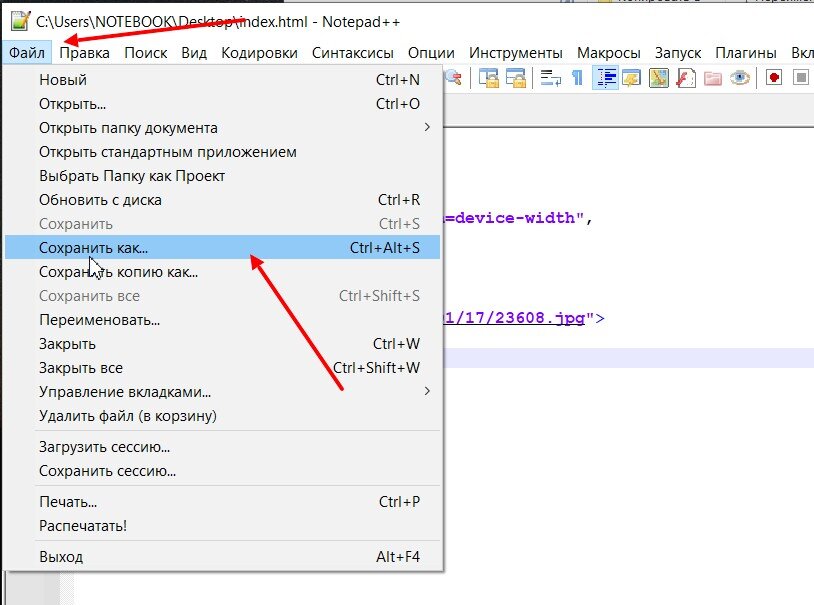Open the Макросы menu
The width and height of the screenshot is (814, 605).
coord(608,53)
